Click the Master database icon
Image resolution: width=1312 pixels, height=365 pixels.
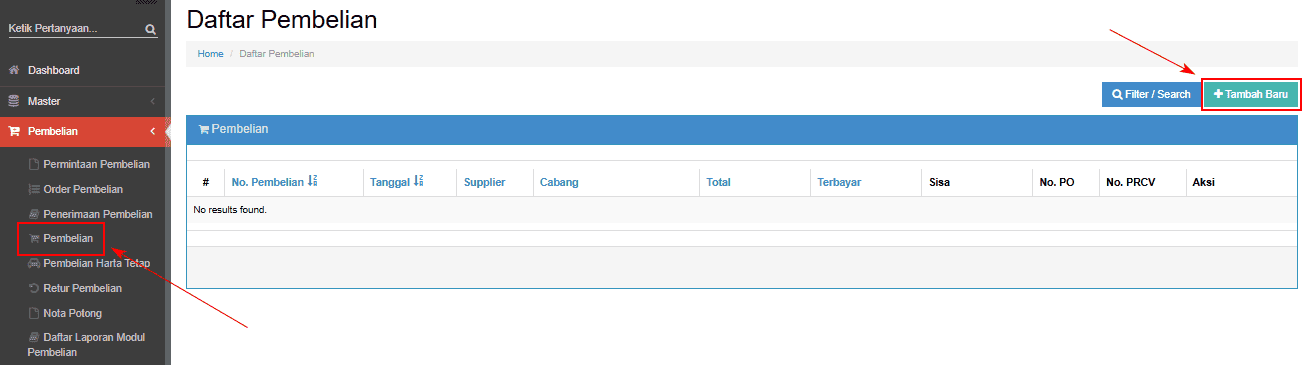click(14, 101)
